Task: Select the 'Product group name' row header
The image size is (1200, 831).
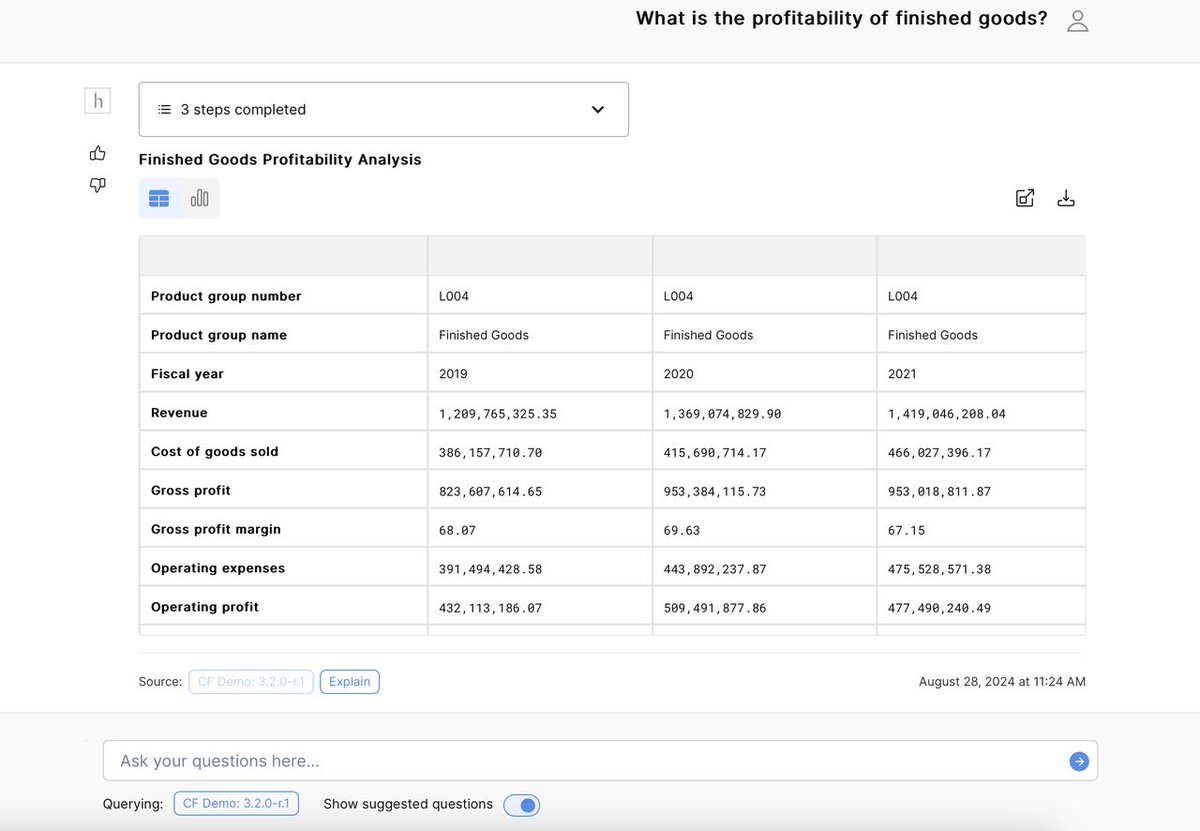Action: point(219,335)
